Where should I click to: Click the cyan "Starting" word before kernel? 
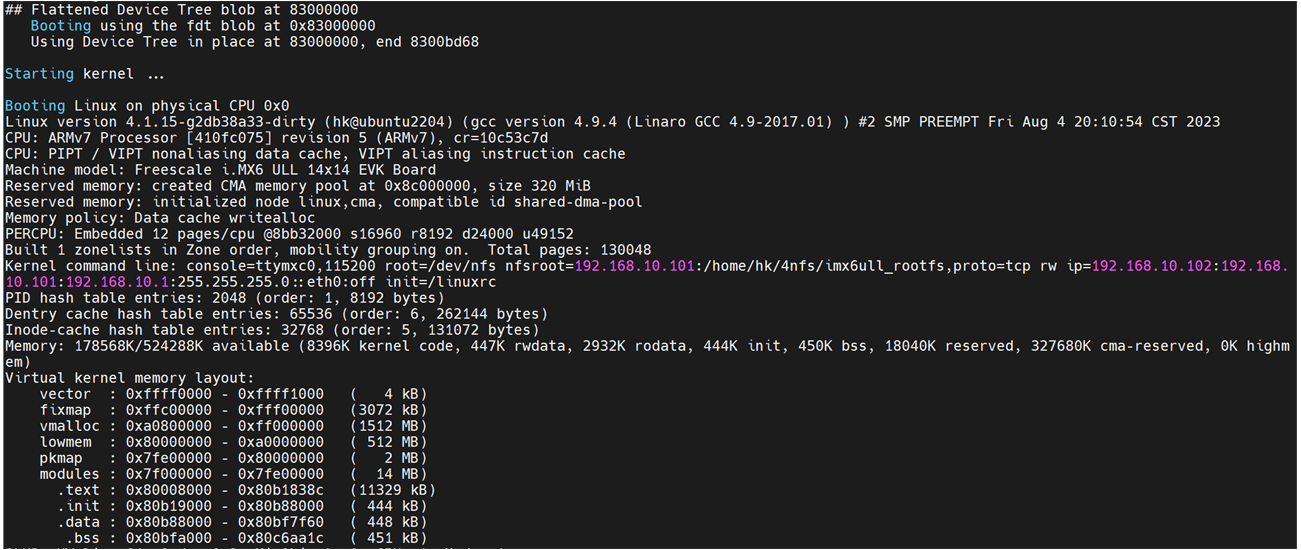coord(39,74)
